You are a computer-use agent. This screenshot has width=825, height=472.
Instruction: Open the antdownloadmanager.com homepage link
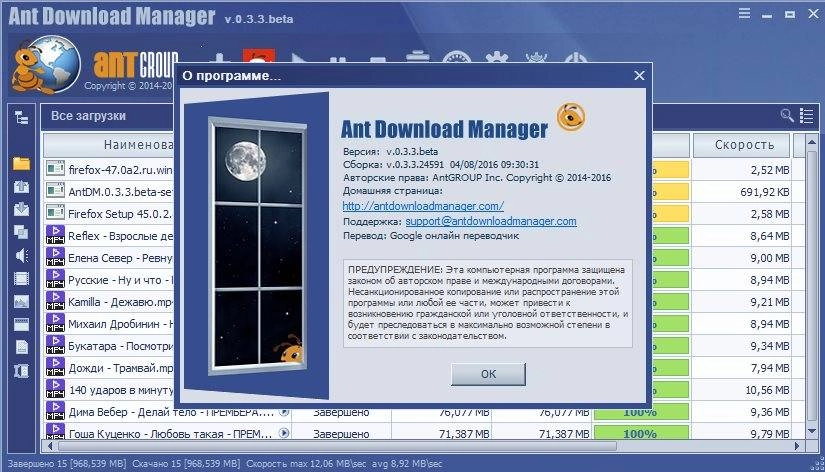pyautogui.click(x=423, y=206)
